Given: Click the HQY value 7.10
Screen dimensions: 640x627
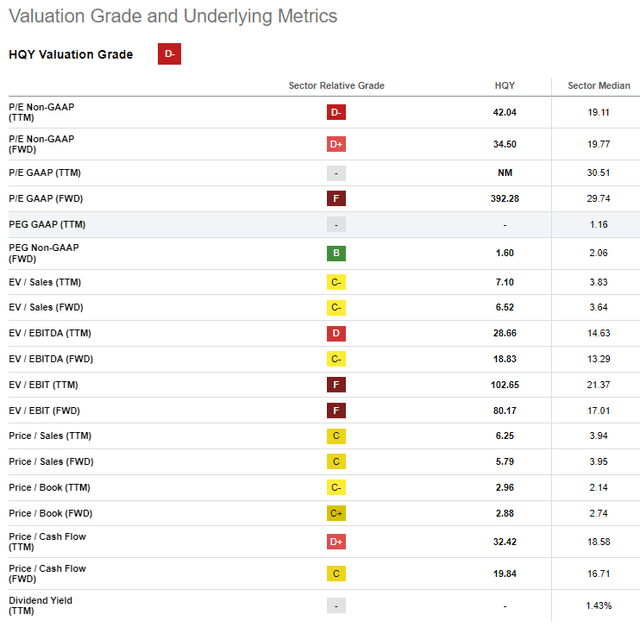Looking at the screenshot, I should (x=505, y=282).
